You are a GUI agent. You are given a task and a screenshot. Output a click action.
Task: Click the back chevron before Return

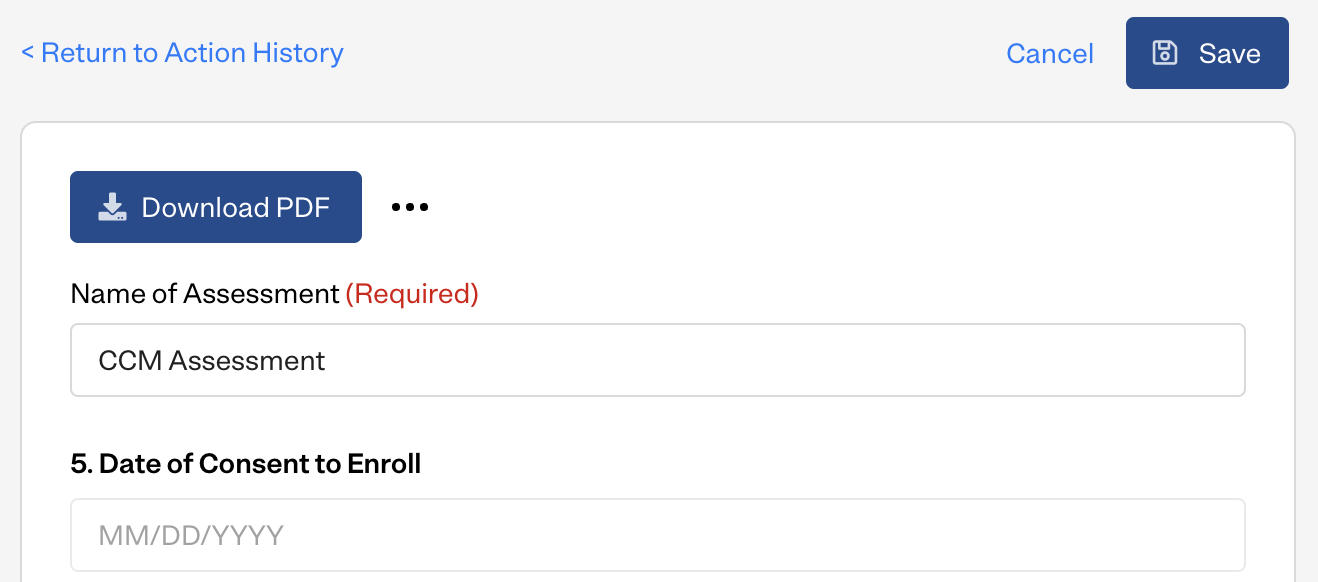27,53
